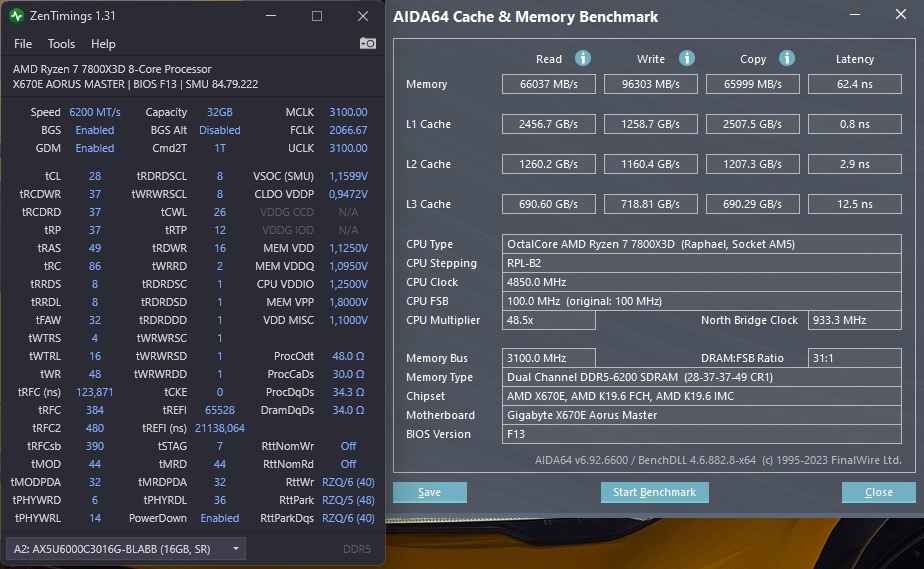Minimize the ZenTimings window

pos(271,17)
